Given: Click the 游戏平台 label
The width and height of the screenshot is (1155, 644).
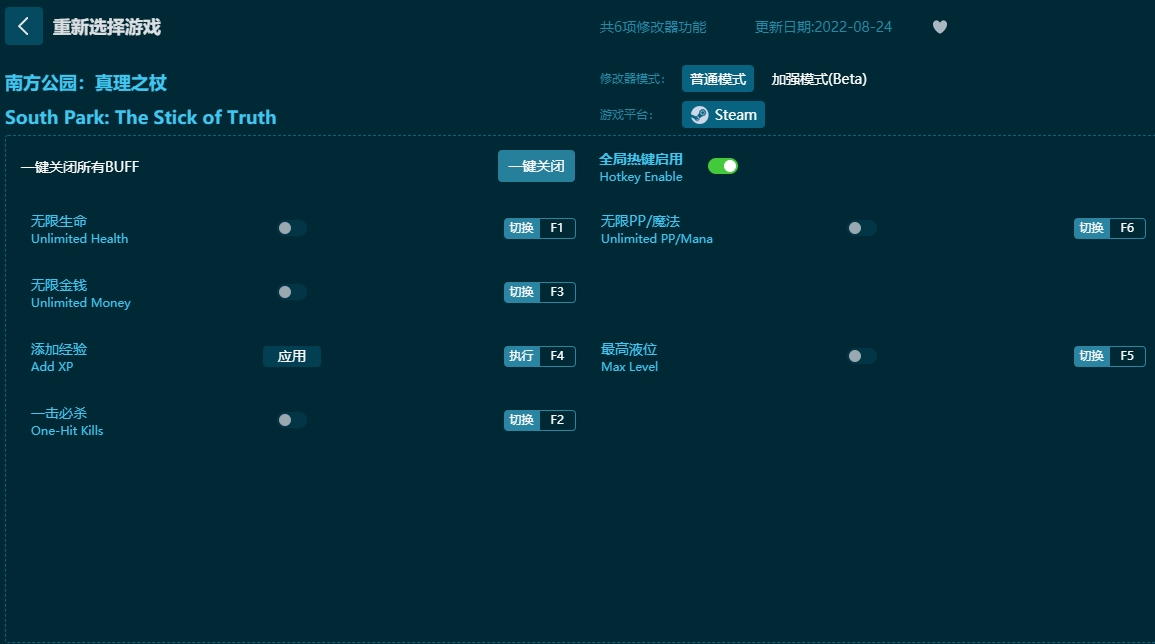Looking at the screenshot, I should pyautogui.click(x=626, y=115).
